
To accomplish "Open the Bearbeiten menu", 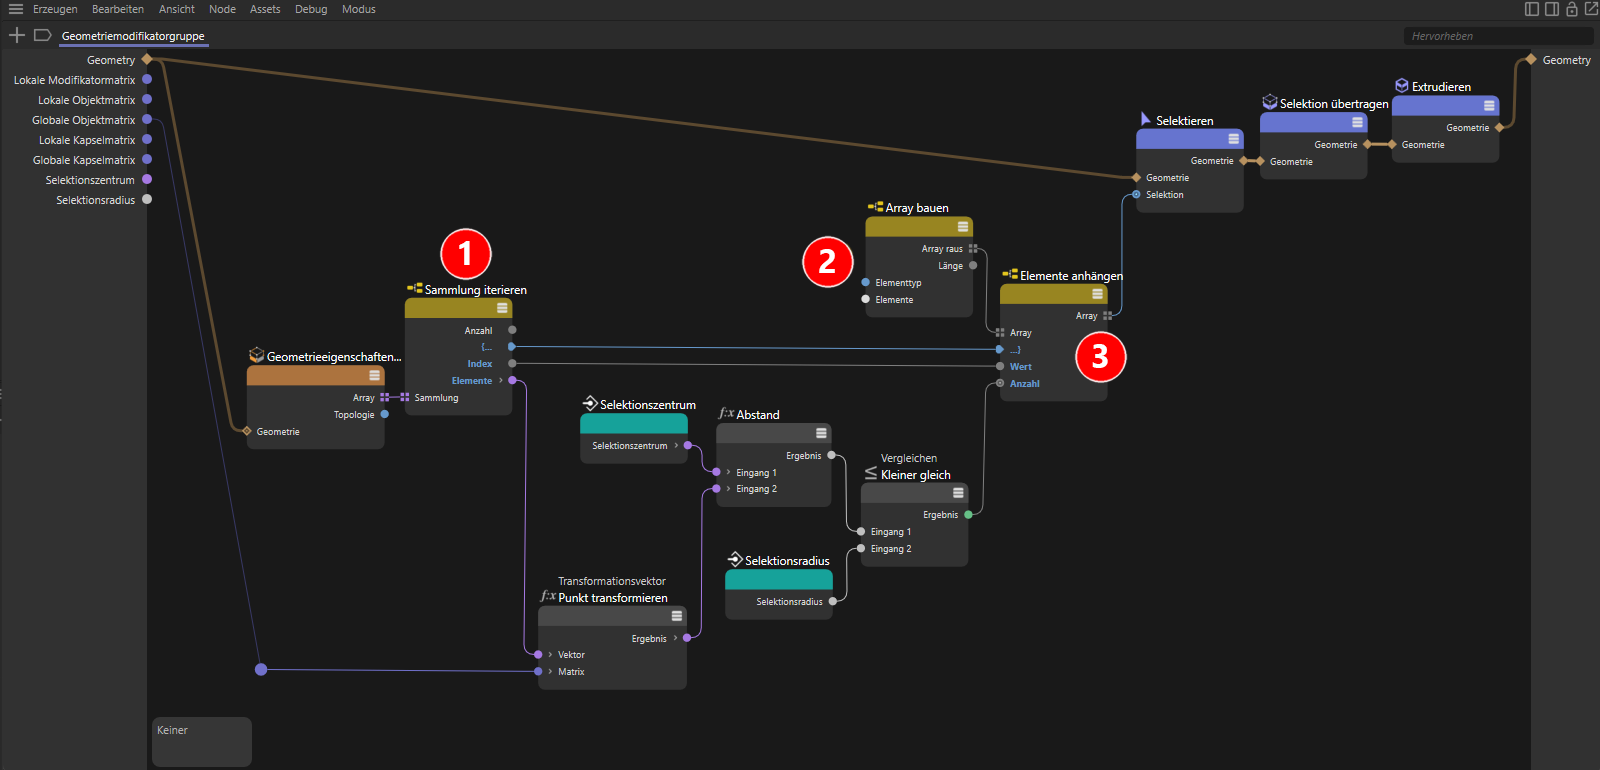I will (118, 9).
